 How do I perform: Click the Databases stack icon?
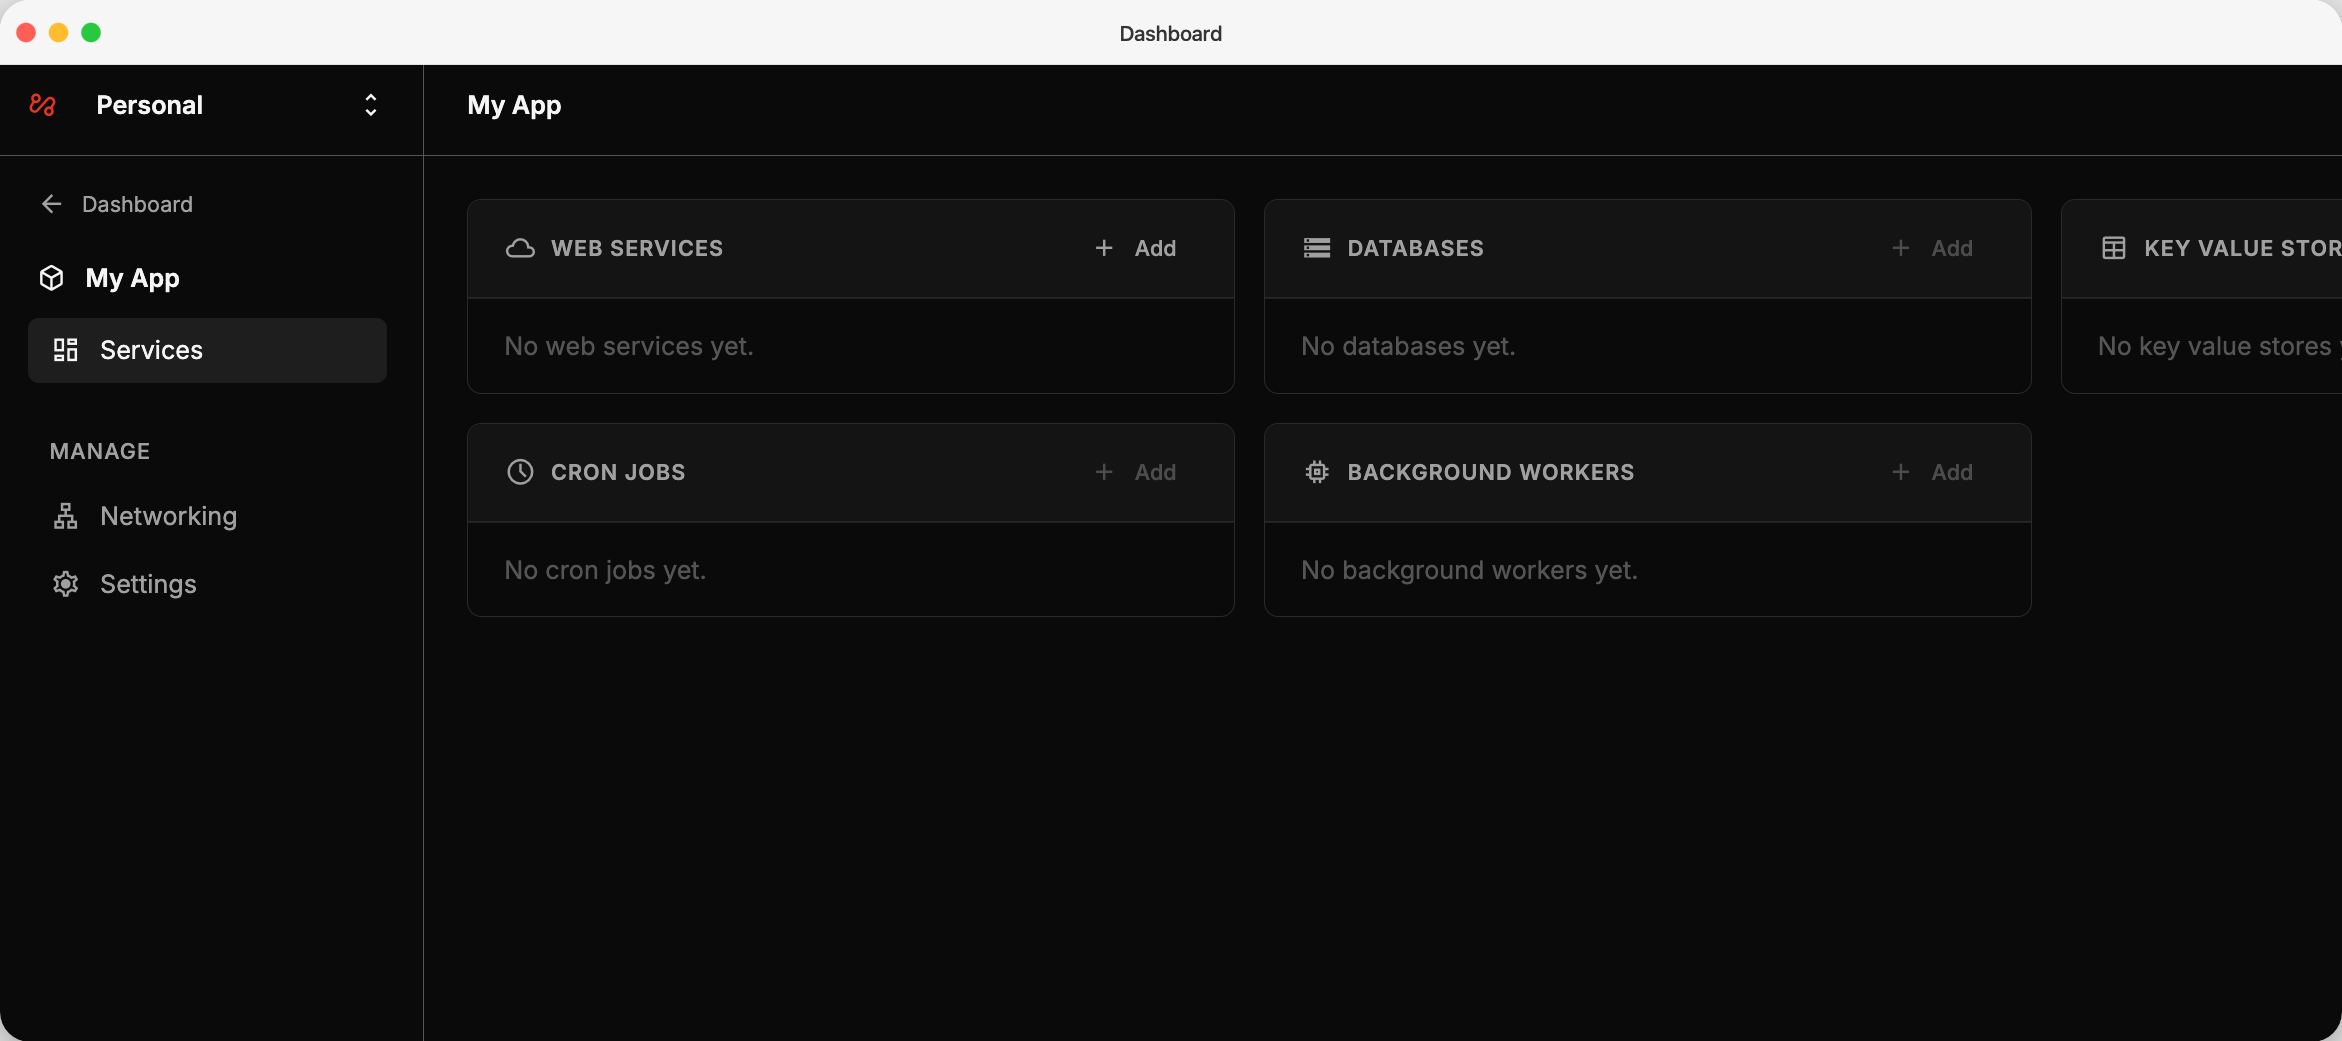tap(1317, 248)
